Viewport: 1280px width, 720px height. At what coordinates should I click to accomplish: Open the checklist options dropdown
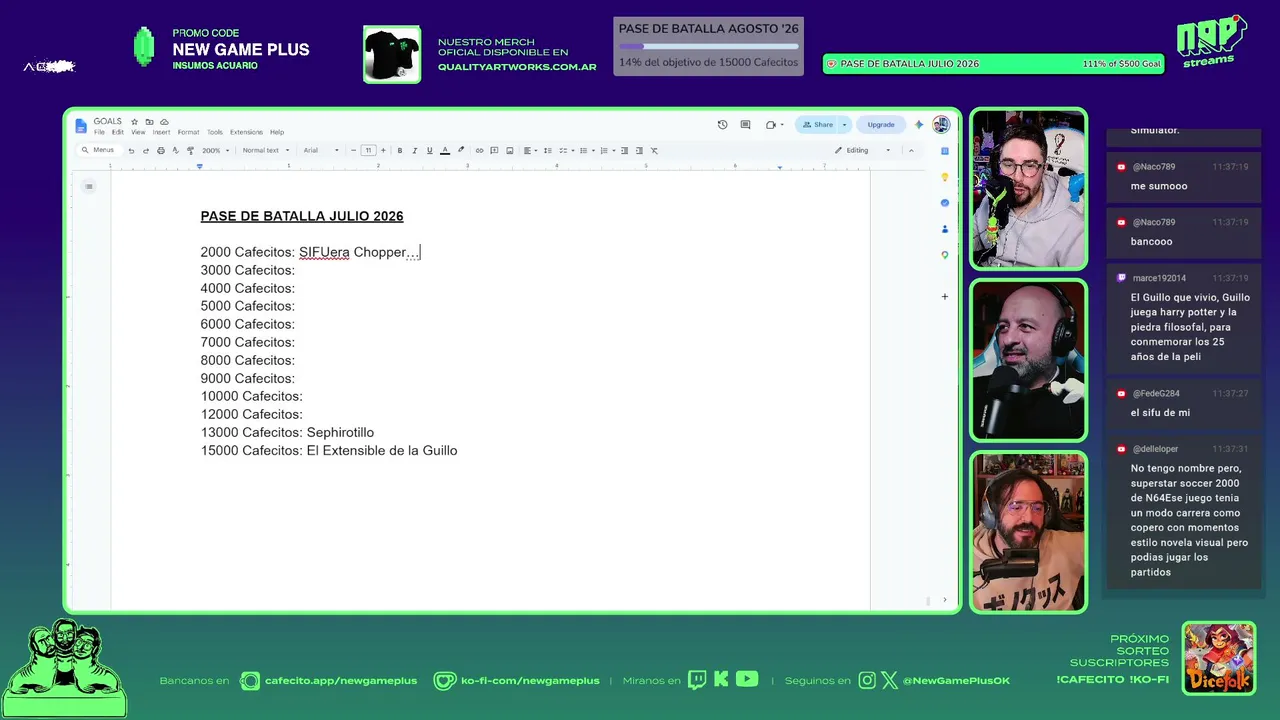click(x=566, y=151)
